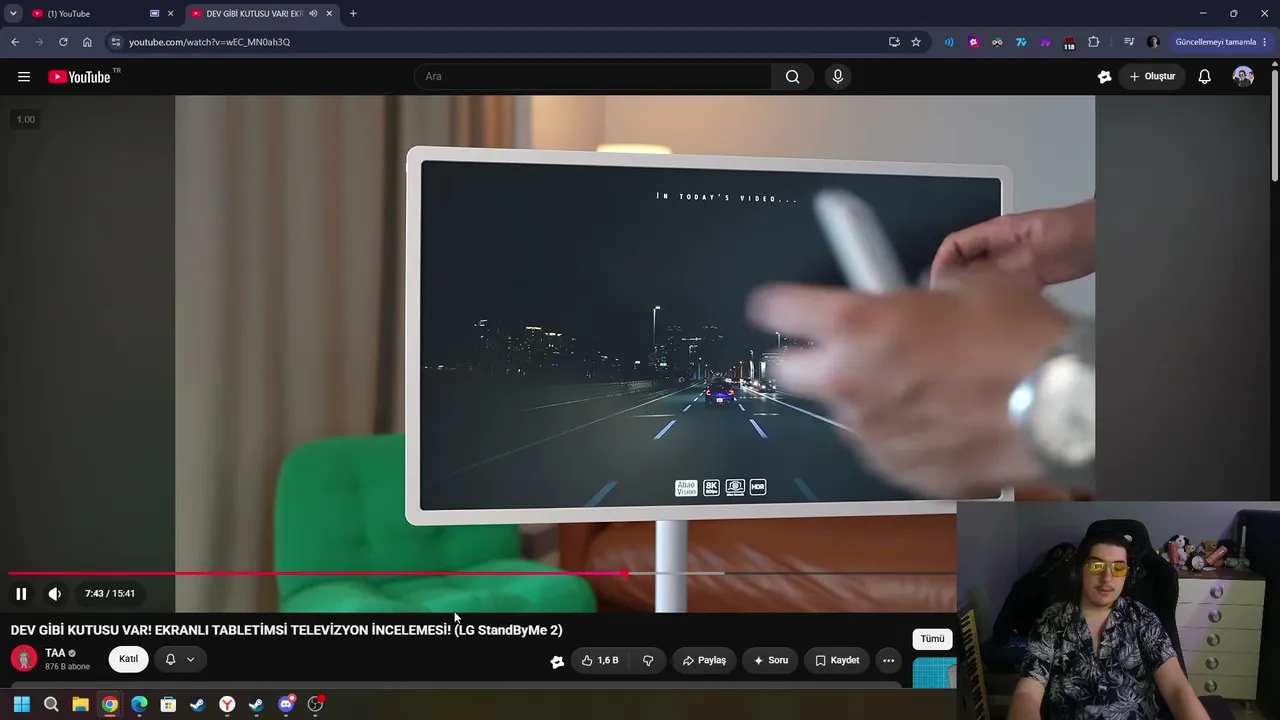Open the TAA channel avatar
Screen dimensions: 1280x720
[x=24, y=659]
